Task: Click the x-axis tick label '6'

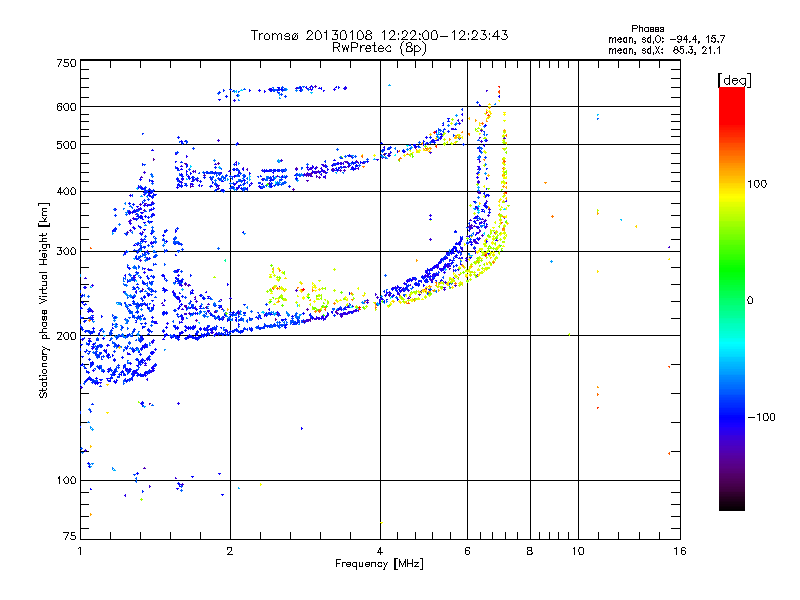Action: pyautogui.click(x=467, y=551)
